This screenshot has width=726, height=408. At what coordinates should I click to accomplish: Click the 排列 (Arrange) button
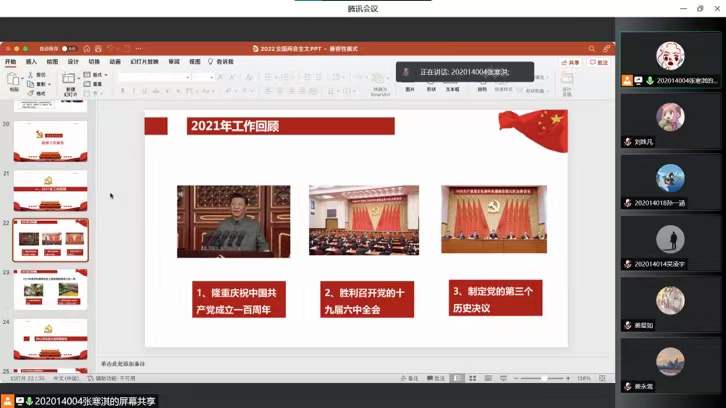tap(482, 87)
